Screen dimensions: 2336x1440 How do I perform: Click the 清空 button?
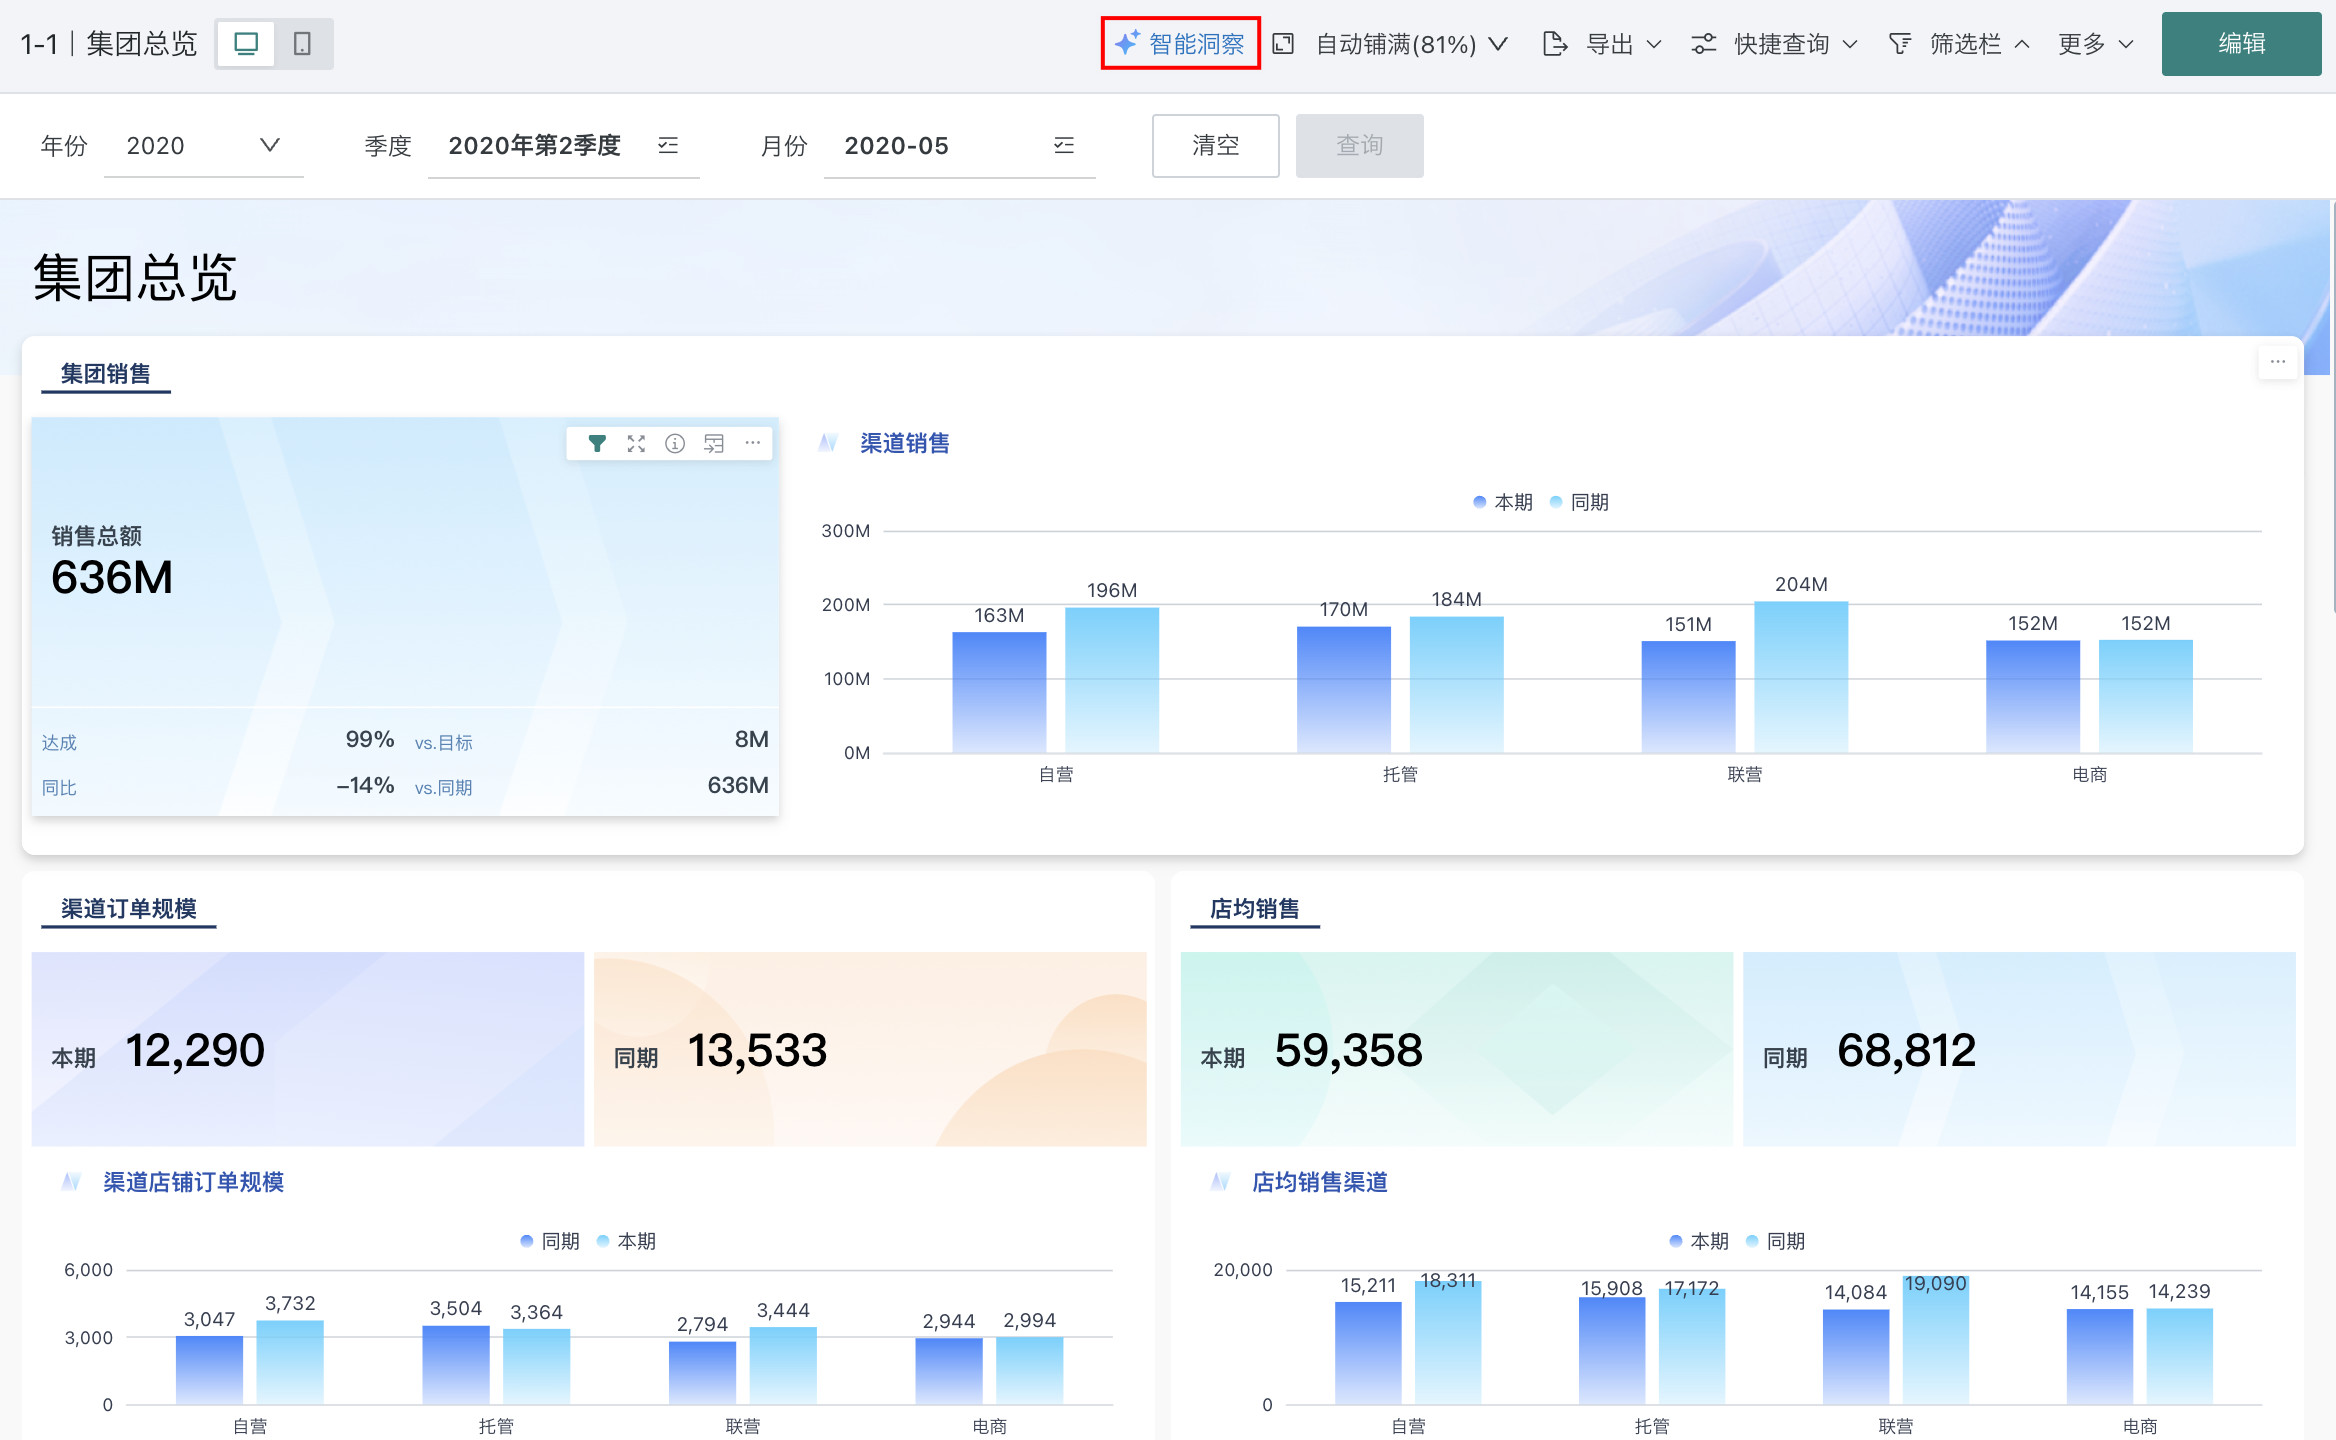pyautogui.click(x=1215, y=146)
